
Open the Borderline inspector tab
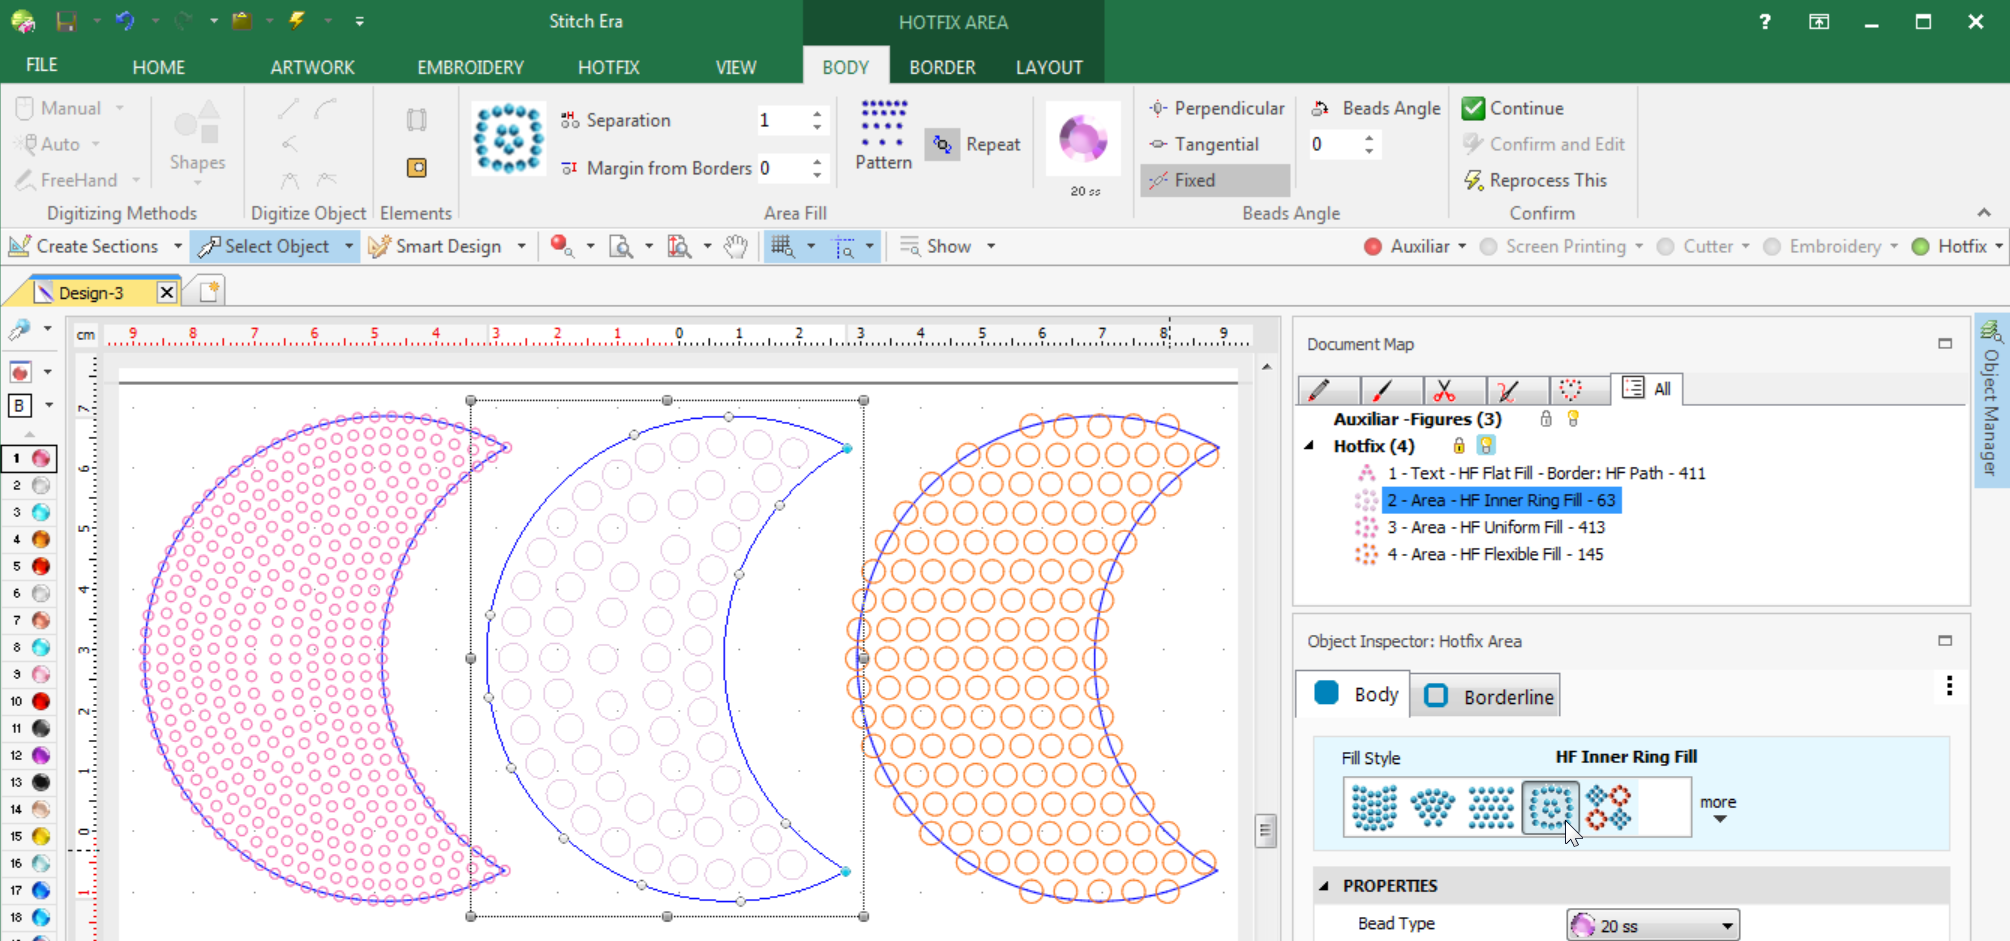[x=1490, y=697]
